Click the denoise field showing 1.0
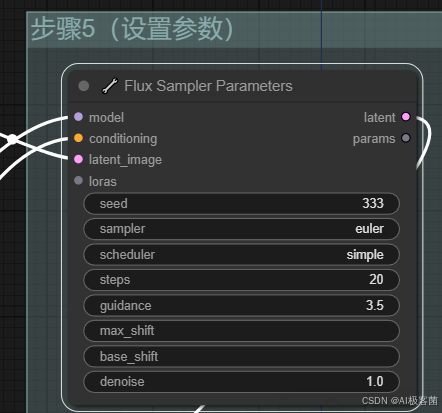Viewport: 442px width, 413px height. click(x=241, y=382)
